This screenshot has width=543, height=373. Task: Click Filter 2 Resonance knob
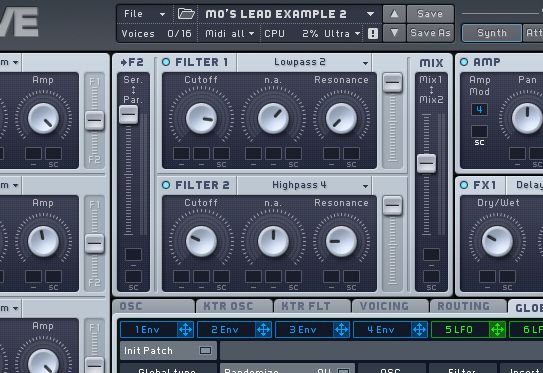pyautogui.click(x=341, y=241)
